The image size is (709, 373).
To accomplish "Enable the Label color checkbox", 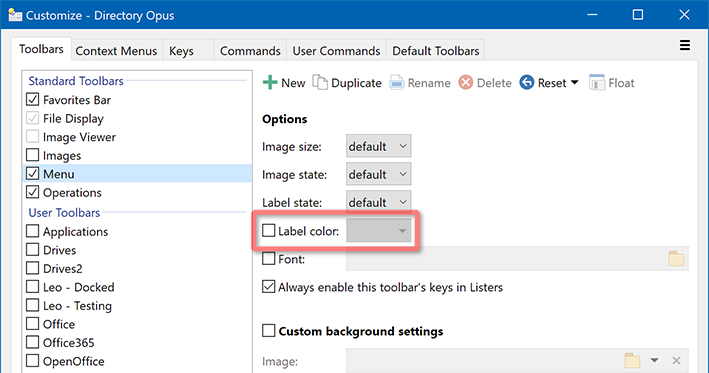I will coord(269,231).
